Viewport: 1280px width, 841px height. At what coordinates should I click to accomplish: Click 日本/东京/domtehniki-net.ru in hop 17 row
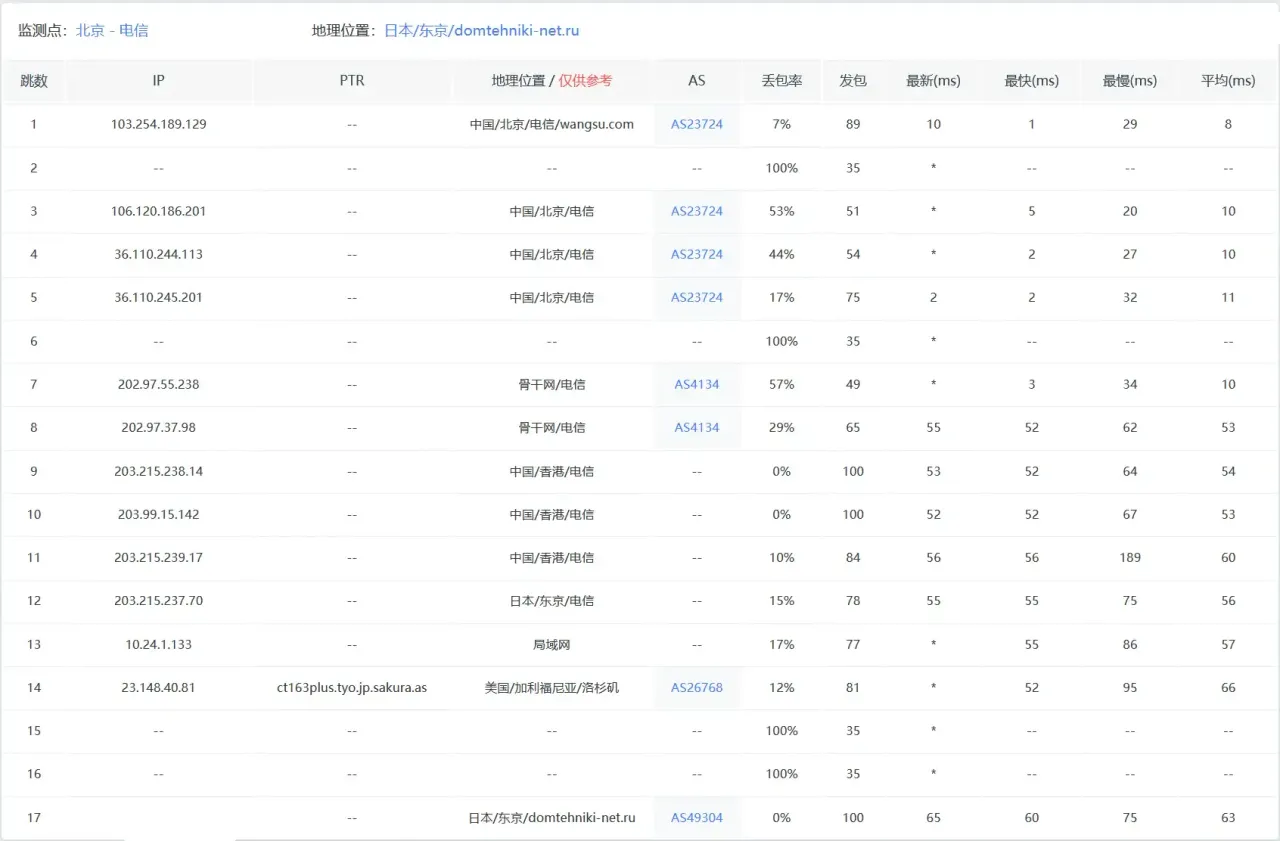[552, 817]
